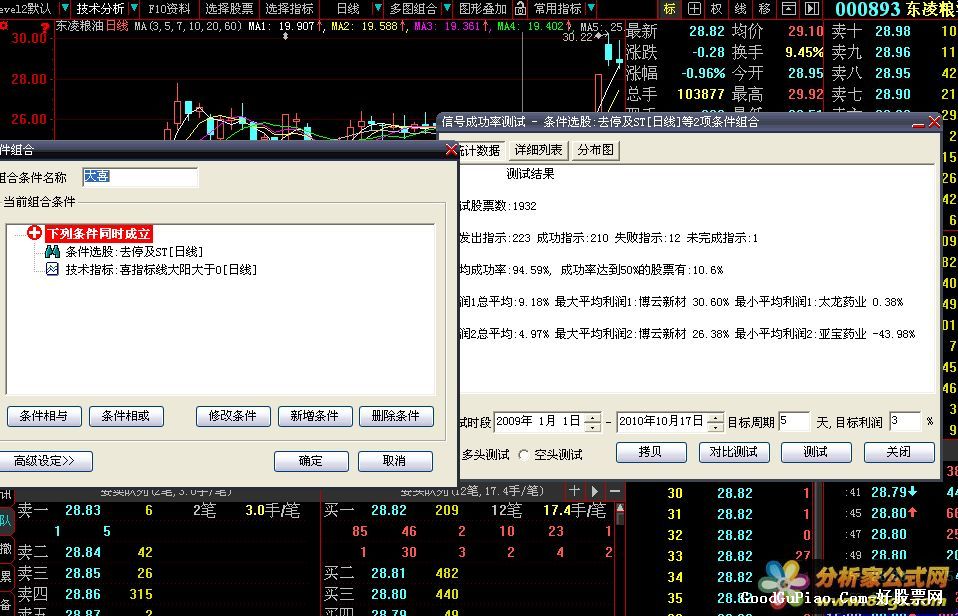Open dropdown arrow after 多图组合
The image size is (958, 616).
(448, 9)
